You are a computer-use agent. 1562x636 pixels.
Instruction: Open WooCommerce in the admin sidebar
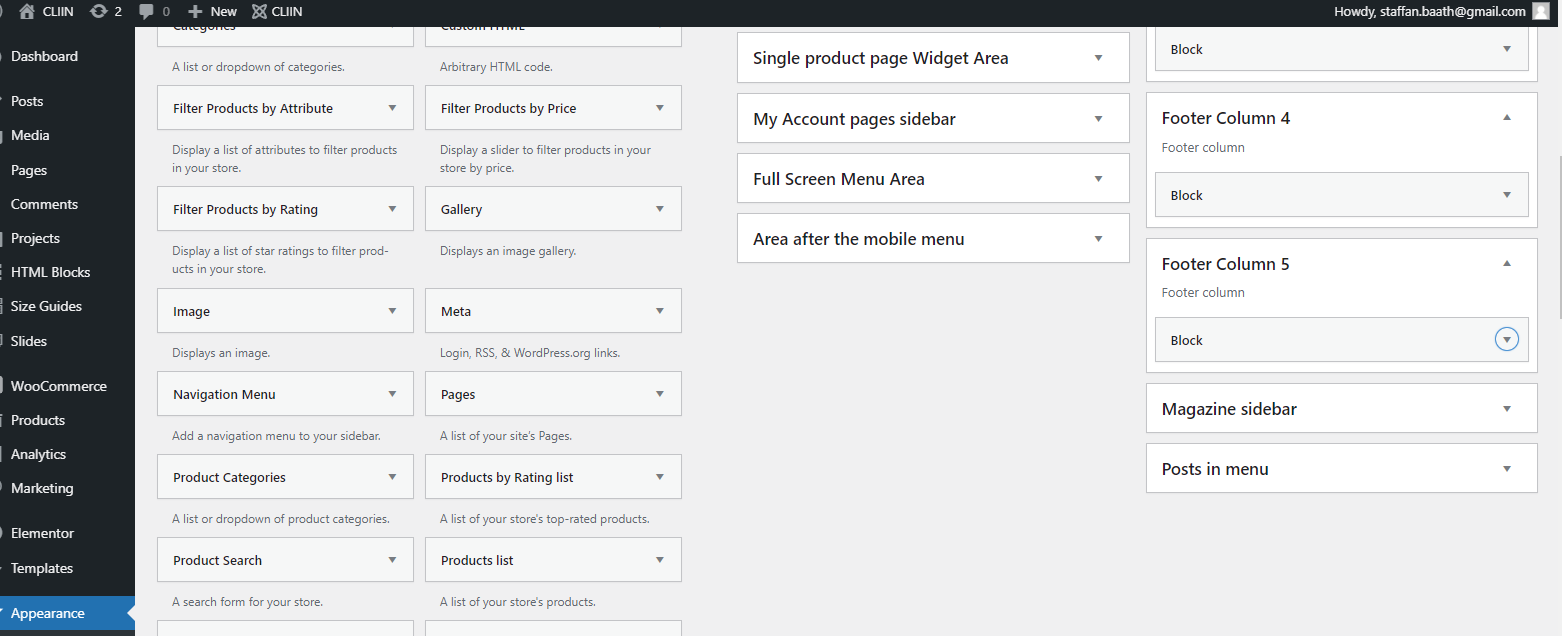(x=58, y=386)
